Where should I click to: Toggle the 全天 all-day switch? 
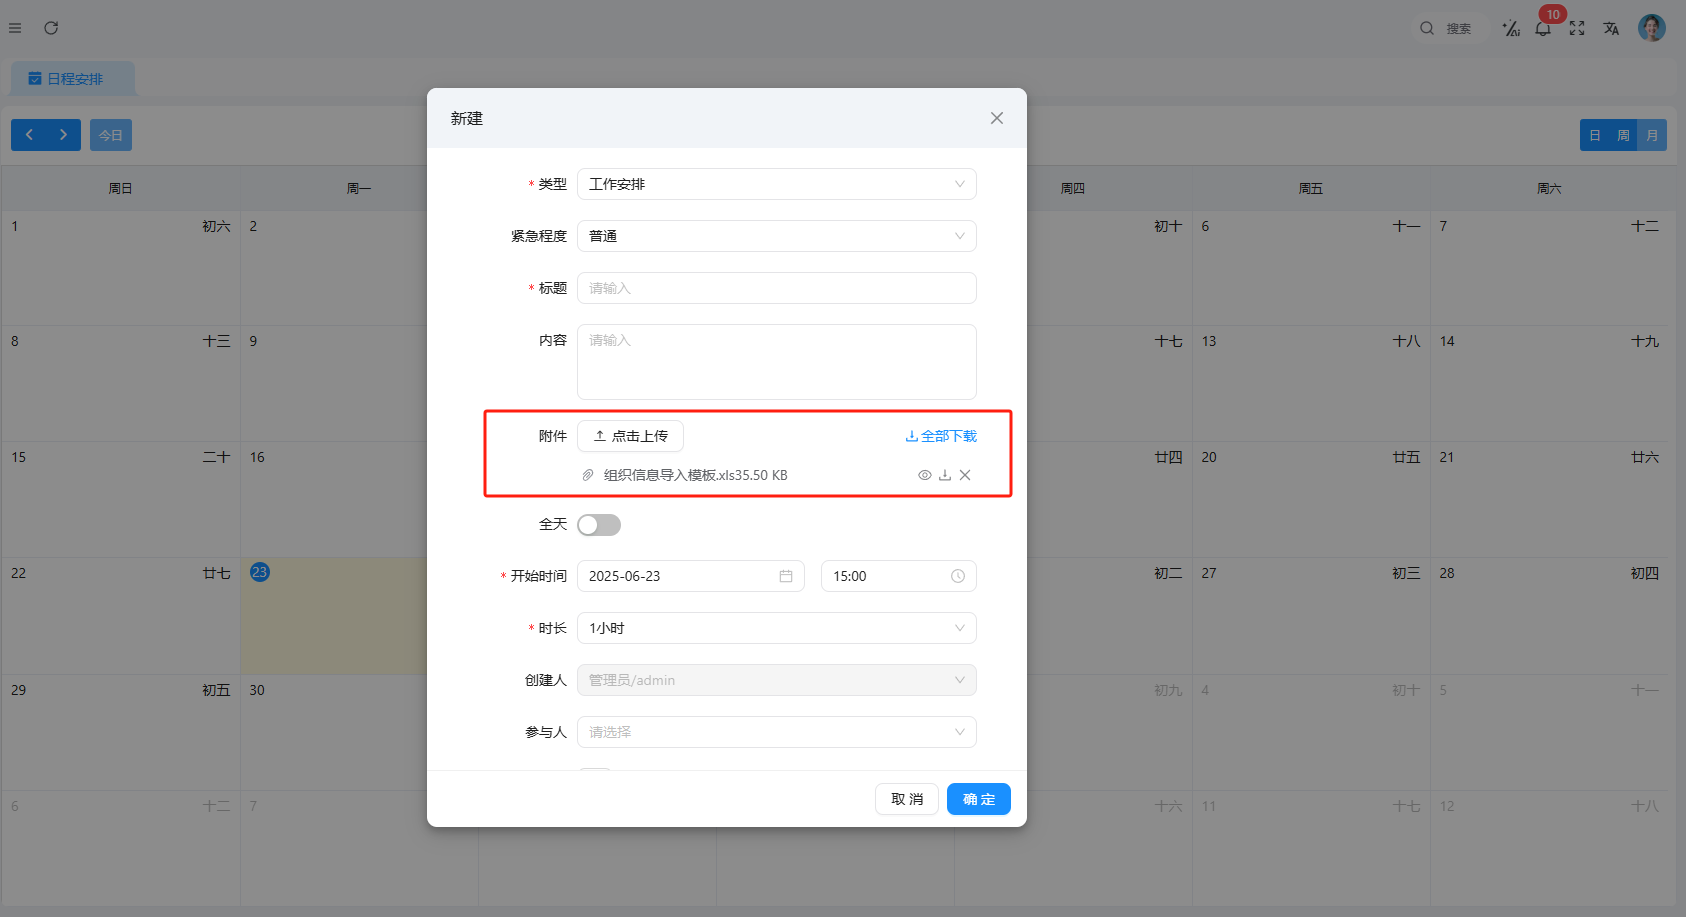[599, 525]
